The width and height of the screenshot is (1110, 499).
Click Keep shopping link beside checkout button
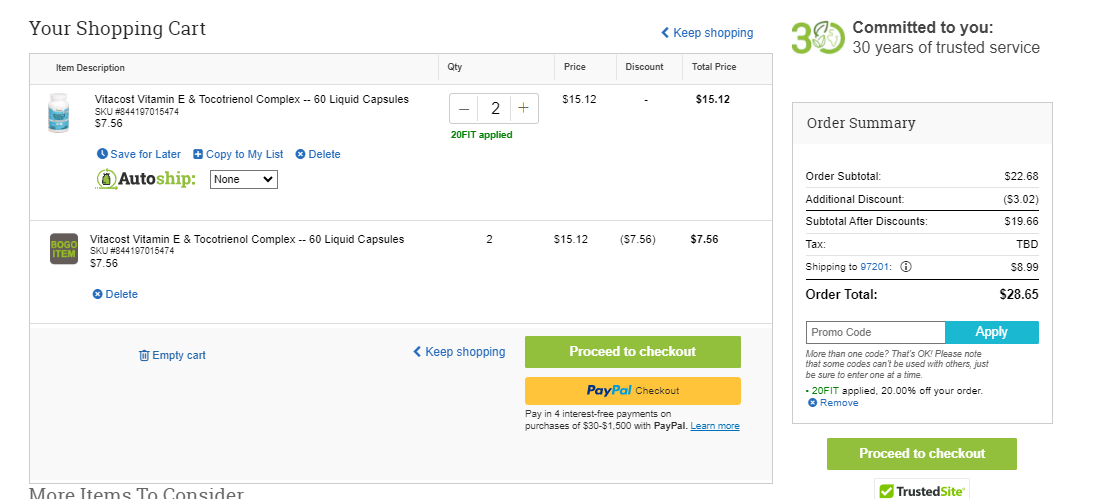pyautogui.click(x=459, y=352)
